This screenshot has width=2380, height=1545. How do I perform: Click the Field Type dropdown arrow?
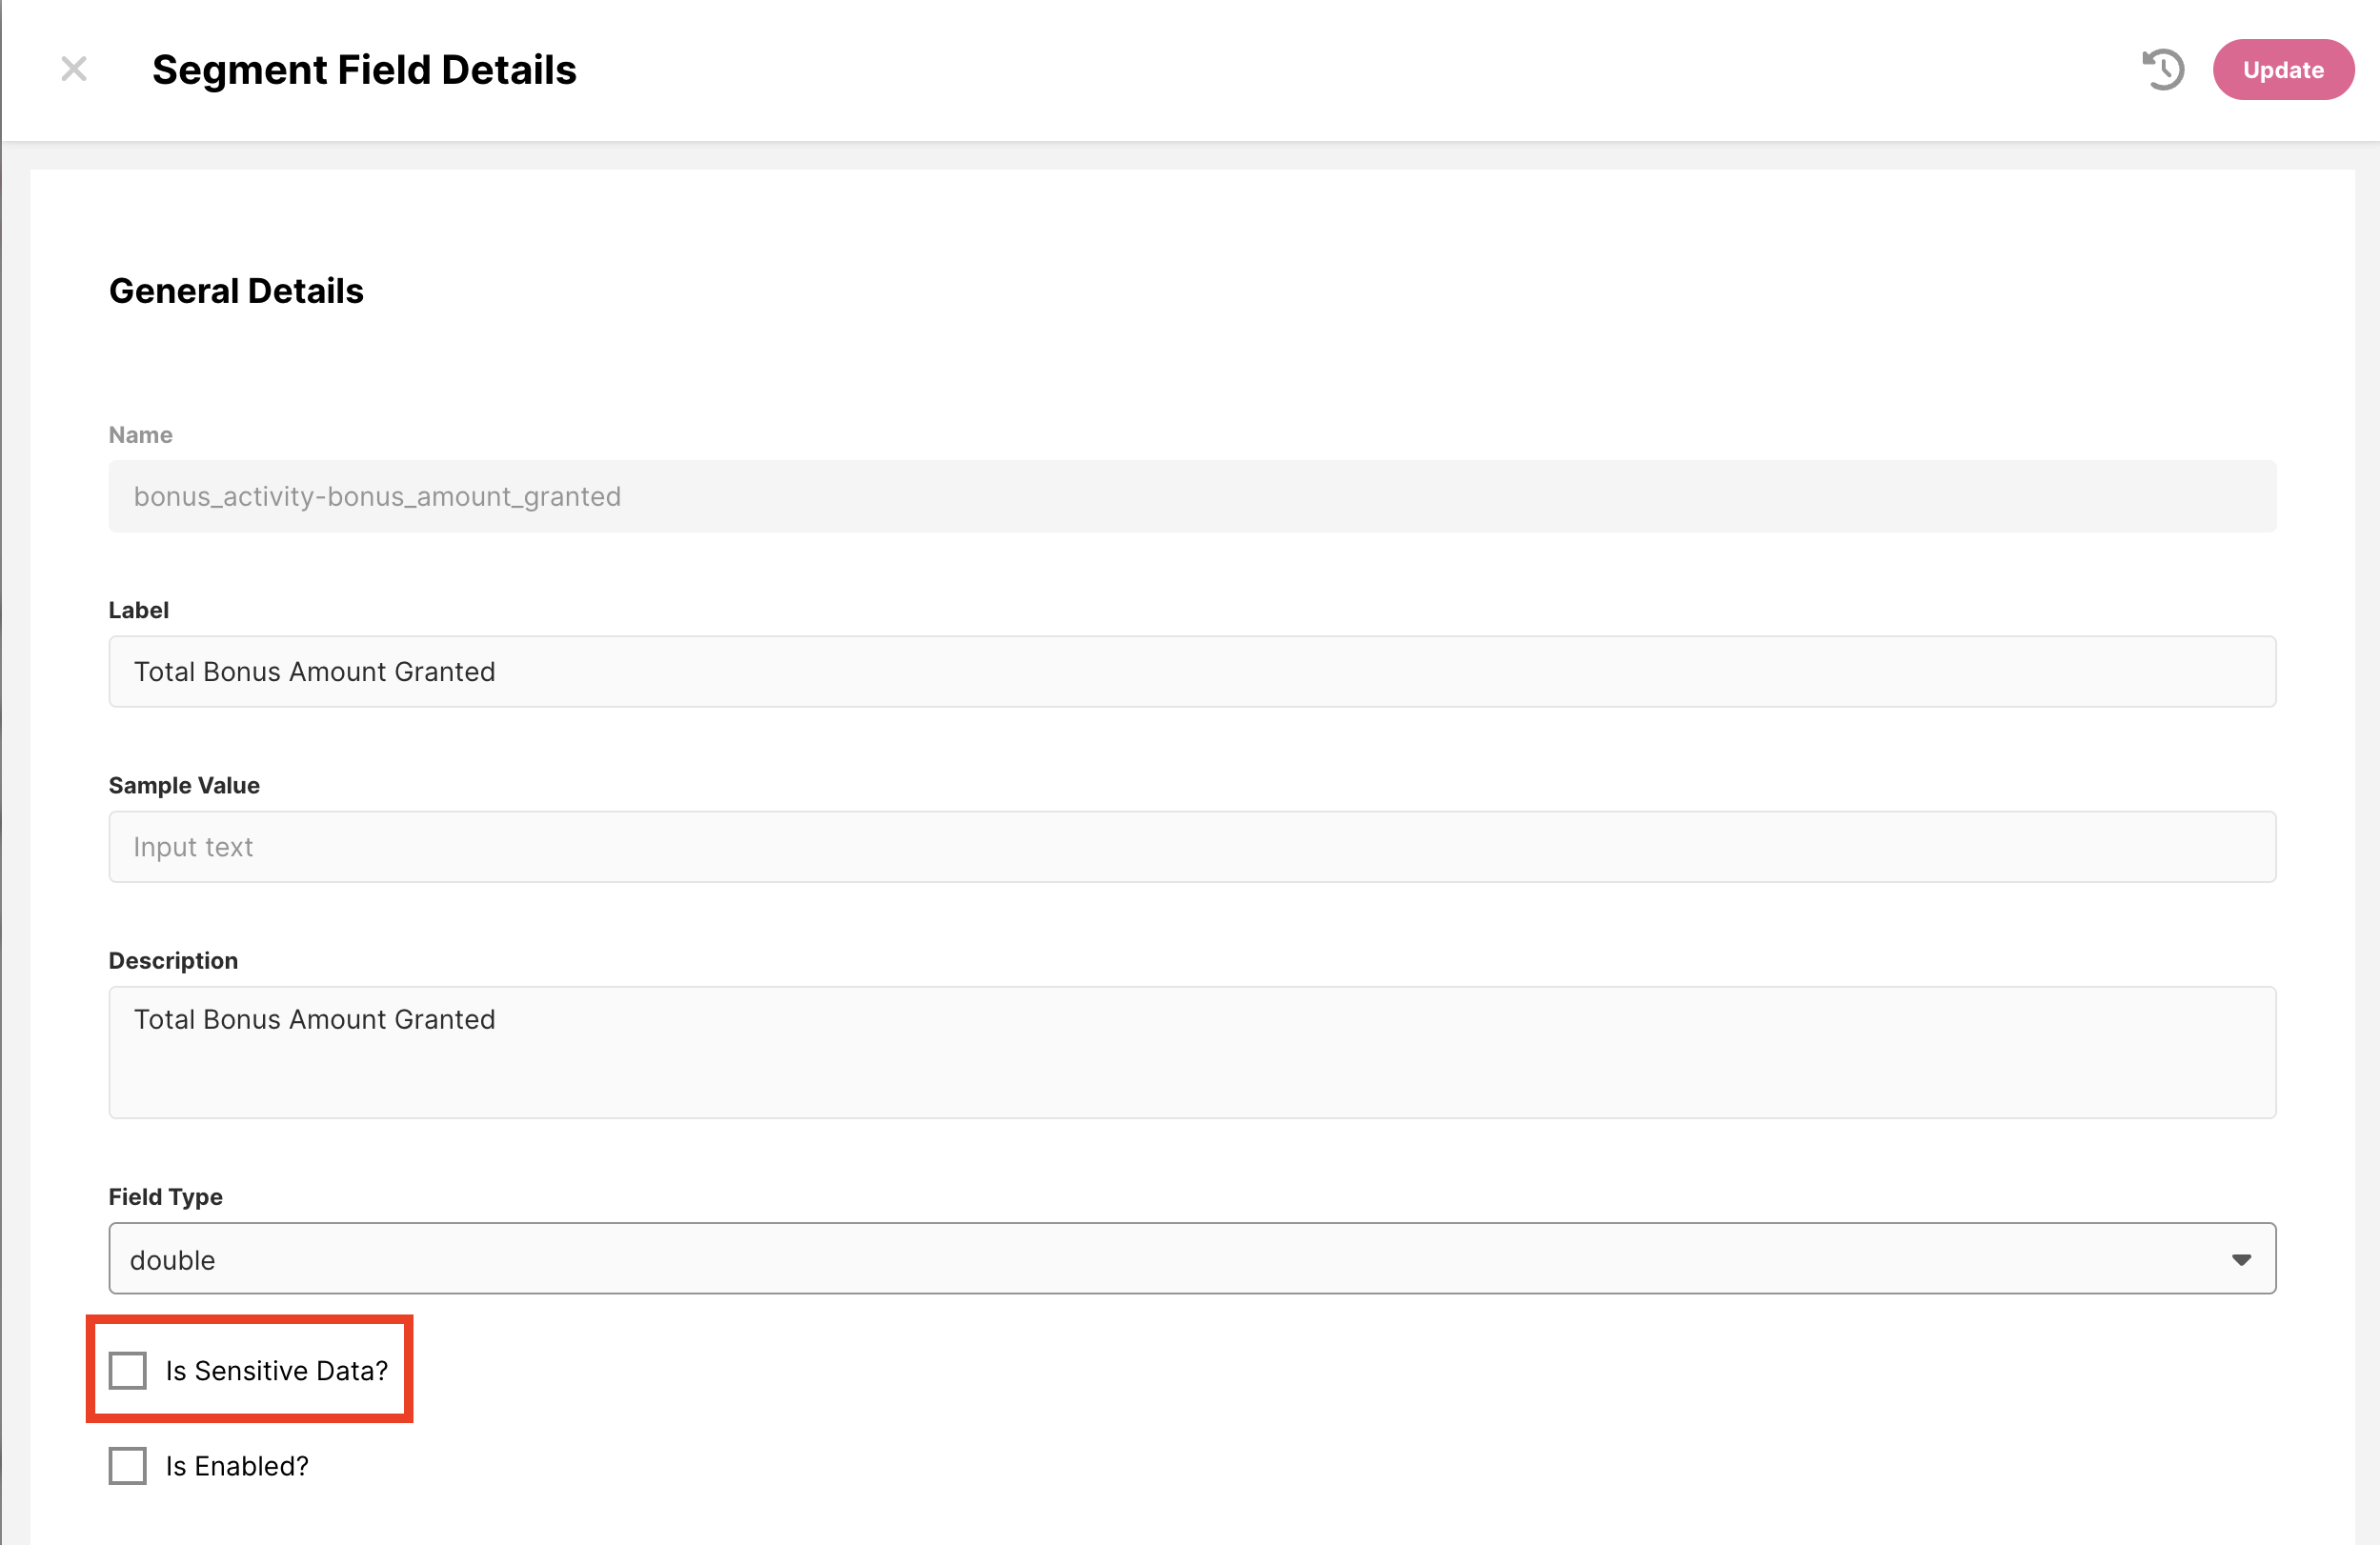click(x=2241, y=1259)
